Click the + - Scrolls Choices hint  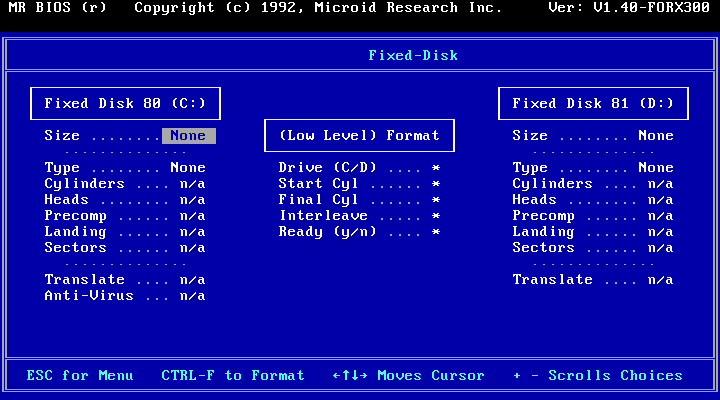coord(598,376)
